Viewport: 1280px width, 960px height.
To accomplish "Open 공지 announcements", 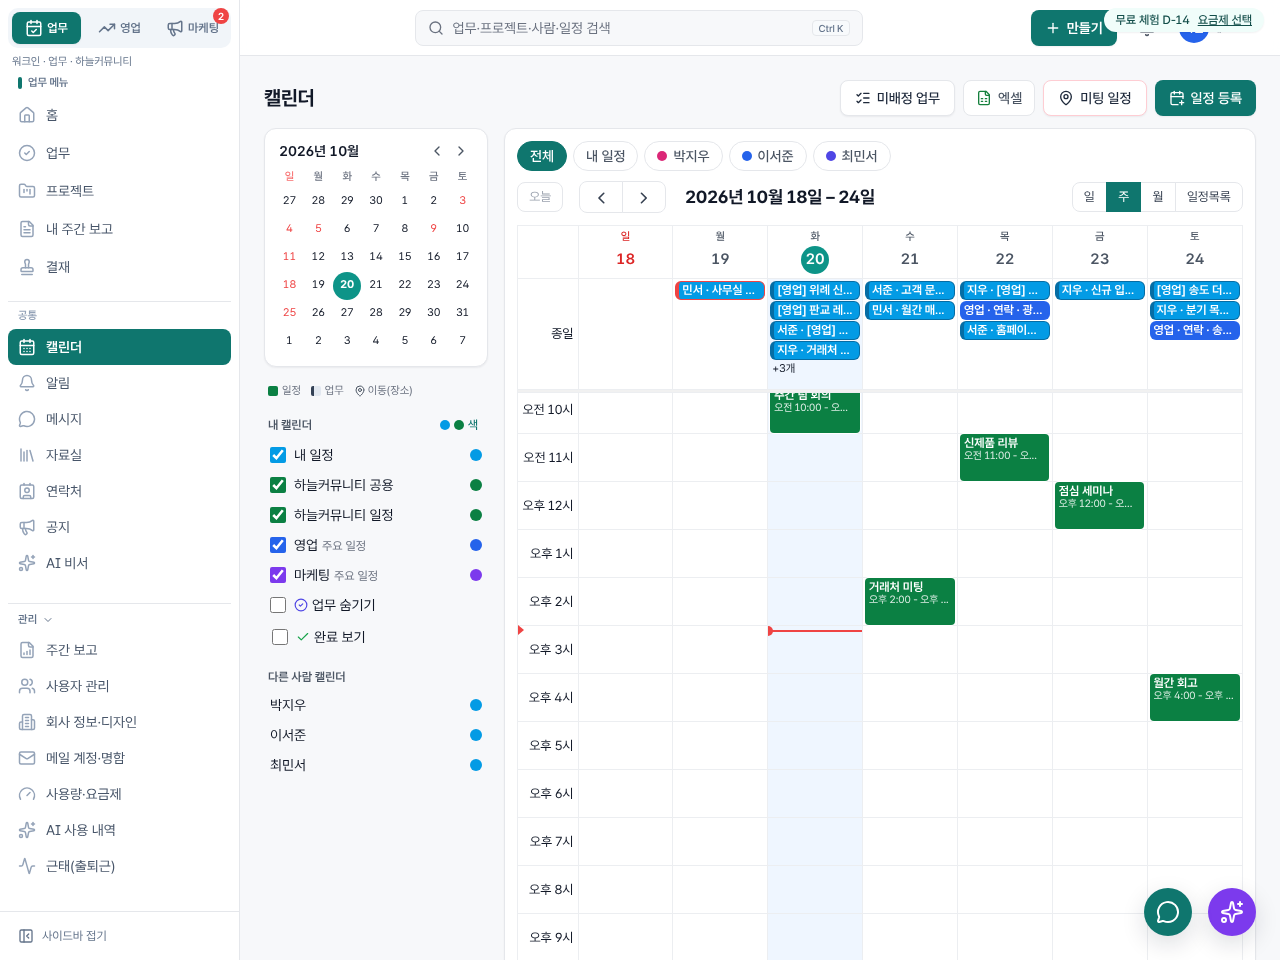I will pos(119,527).
